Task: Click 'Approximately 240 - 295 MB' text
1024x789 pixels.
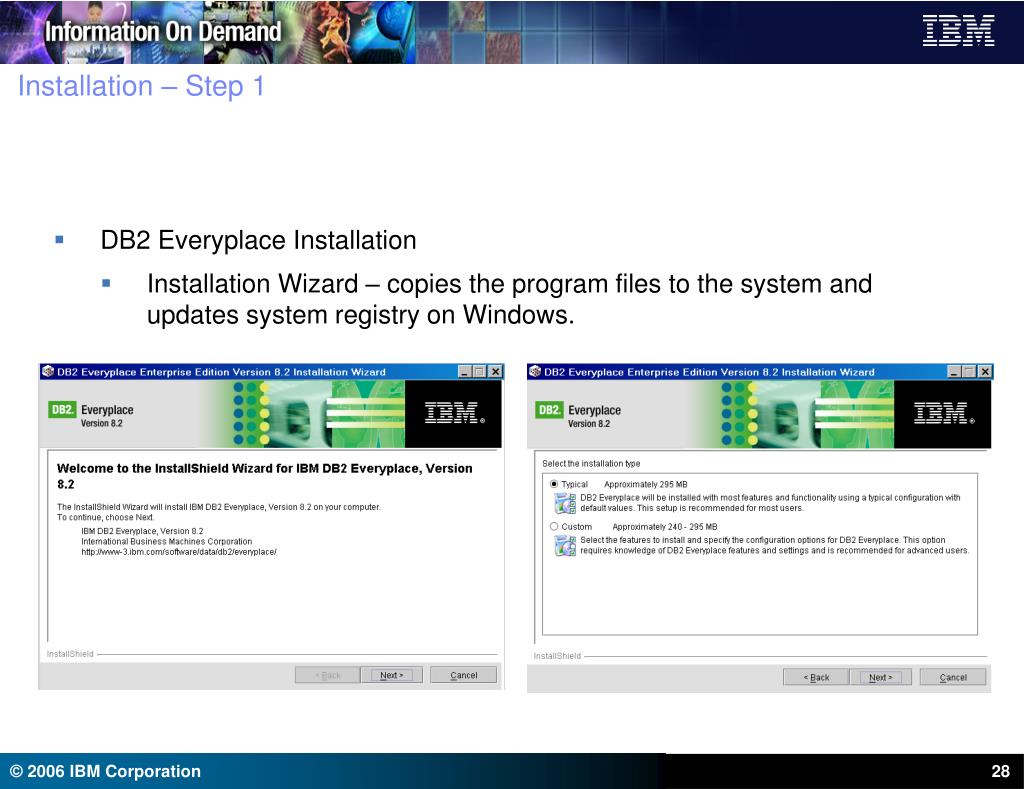Action: tap(665, 527)
